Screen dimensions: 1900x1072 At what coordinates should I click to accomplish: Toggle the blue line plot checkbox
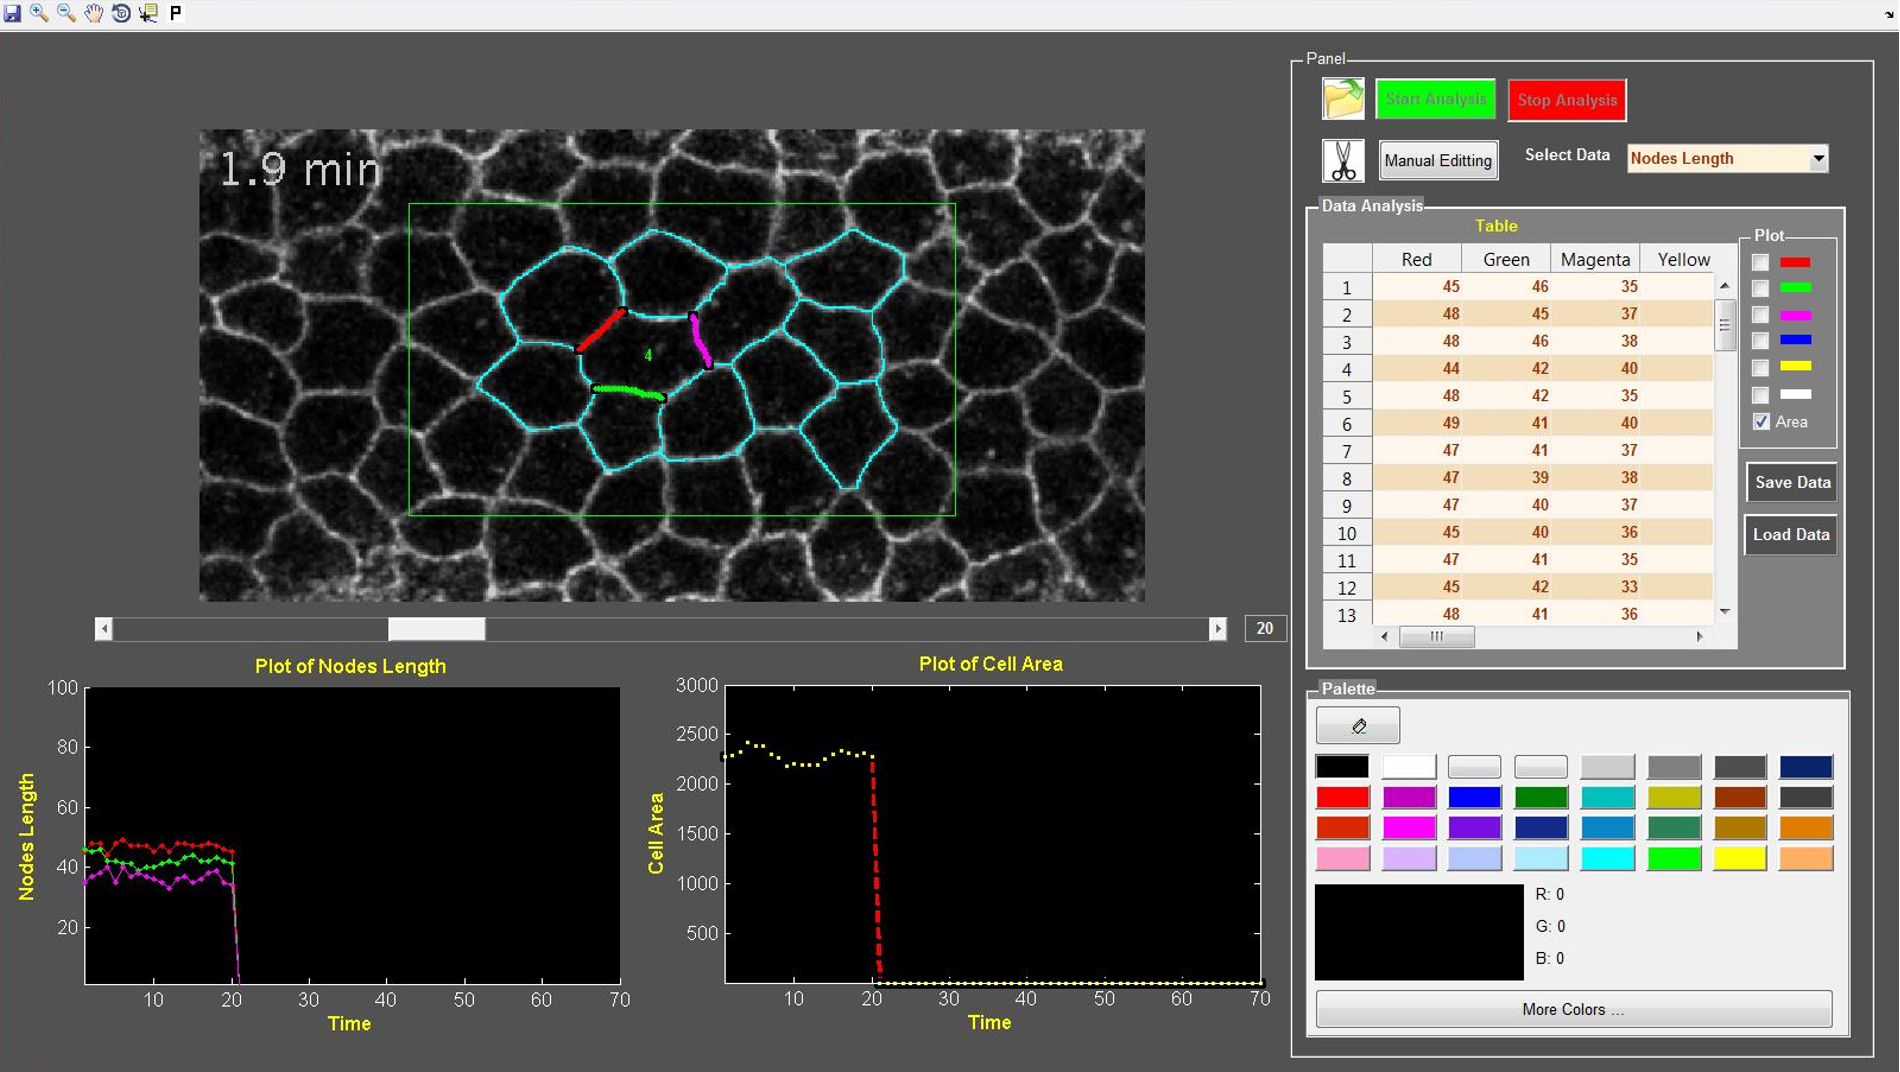[x=1761, y=342]
